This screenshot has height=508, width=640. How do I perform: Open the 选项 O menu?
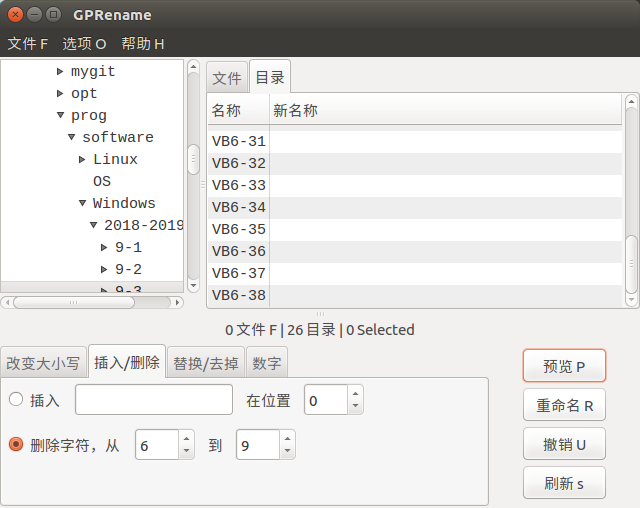(x=84, y=44)
